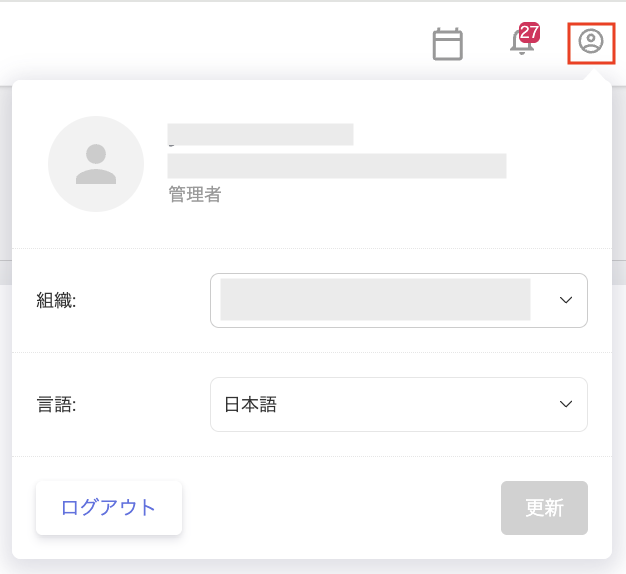The height and width of the screenshot is (574, 626).
Task: Click the gray profile avatar image
Action: click(x=96, y=164)
